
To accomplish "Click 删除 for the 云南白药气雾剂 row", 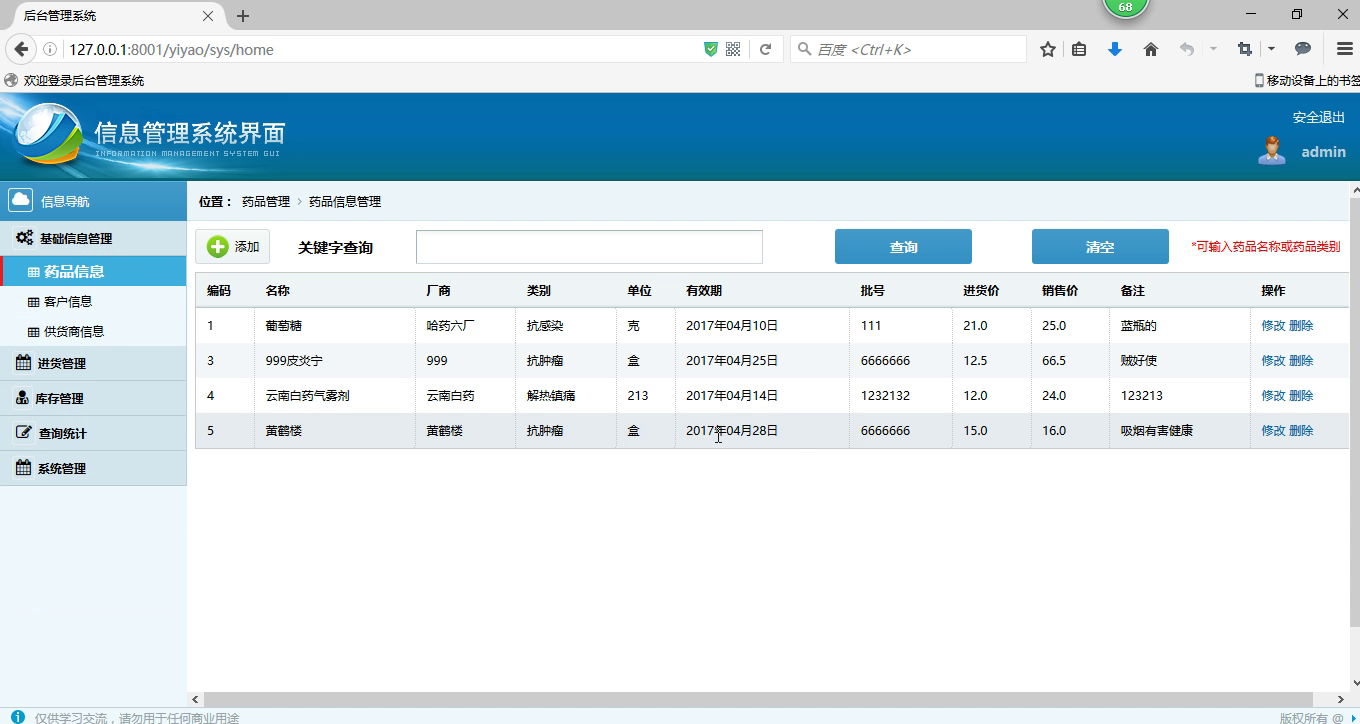I will click(1301, 395).
